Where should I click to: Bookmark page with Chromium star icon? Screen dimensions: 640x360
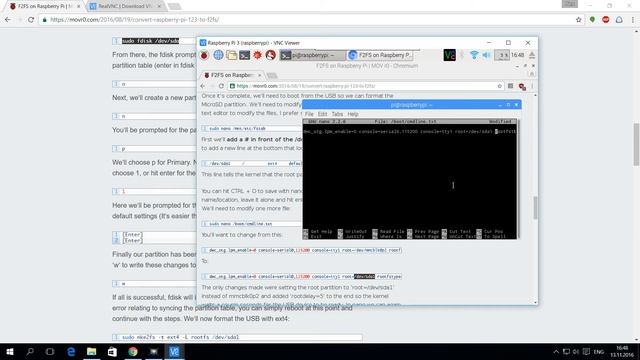499,86
